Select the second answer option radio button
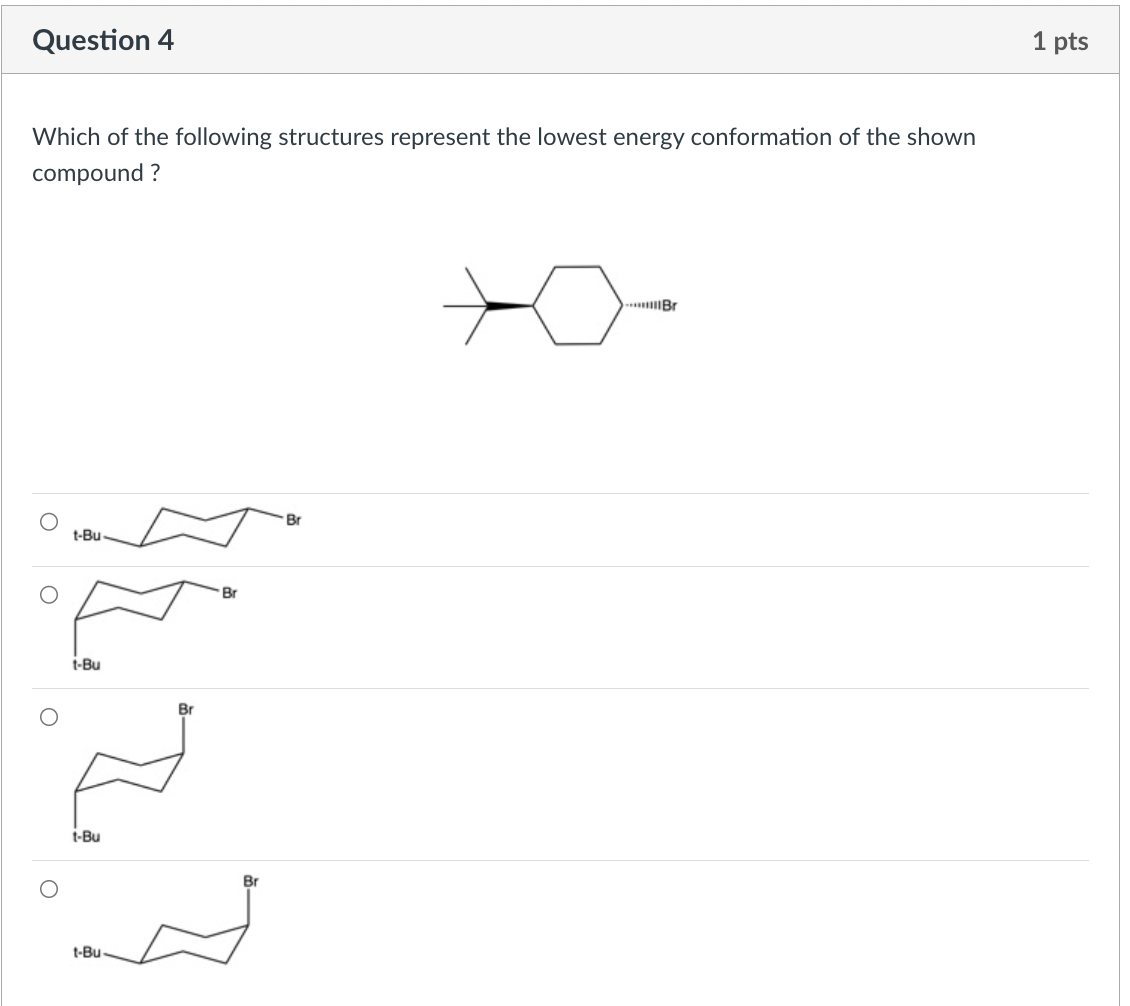The height and width of the screenshot is (1006, 1130). pos(48,594)
